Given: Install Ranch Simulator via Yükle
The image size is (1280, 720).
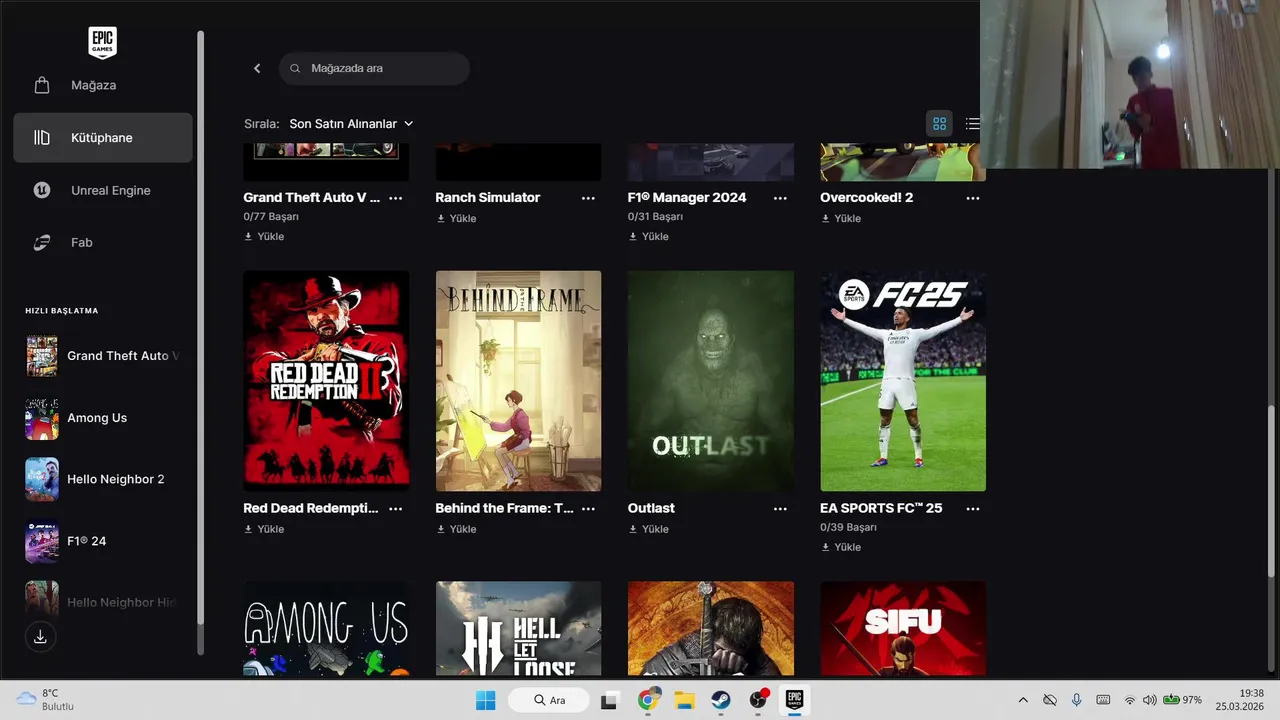Looking at the screenshot, I should [456, 218].
